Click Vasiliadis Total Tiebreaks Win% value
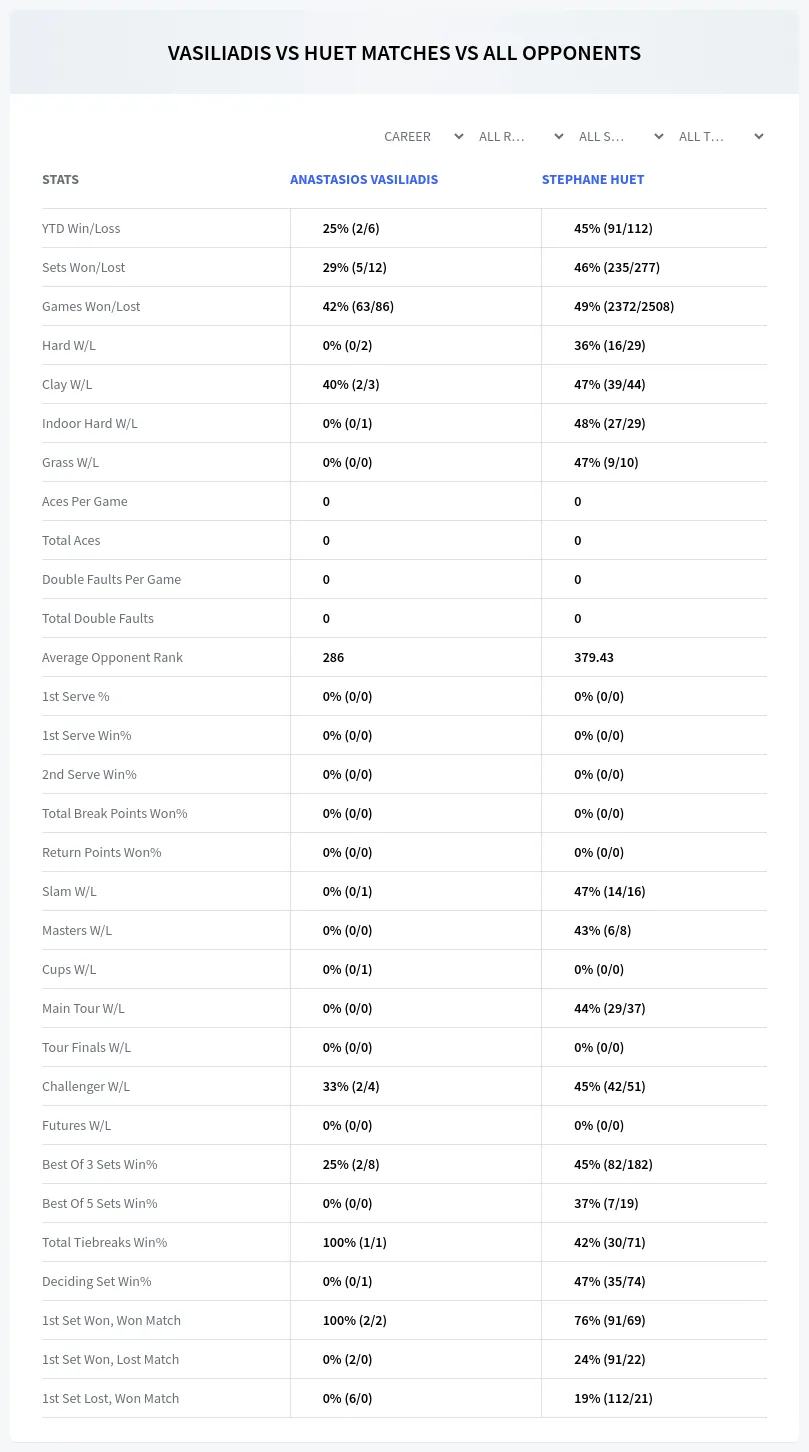Screen dimensions: 809x1452 pyautogui.click(x=355, y=1242)
